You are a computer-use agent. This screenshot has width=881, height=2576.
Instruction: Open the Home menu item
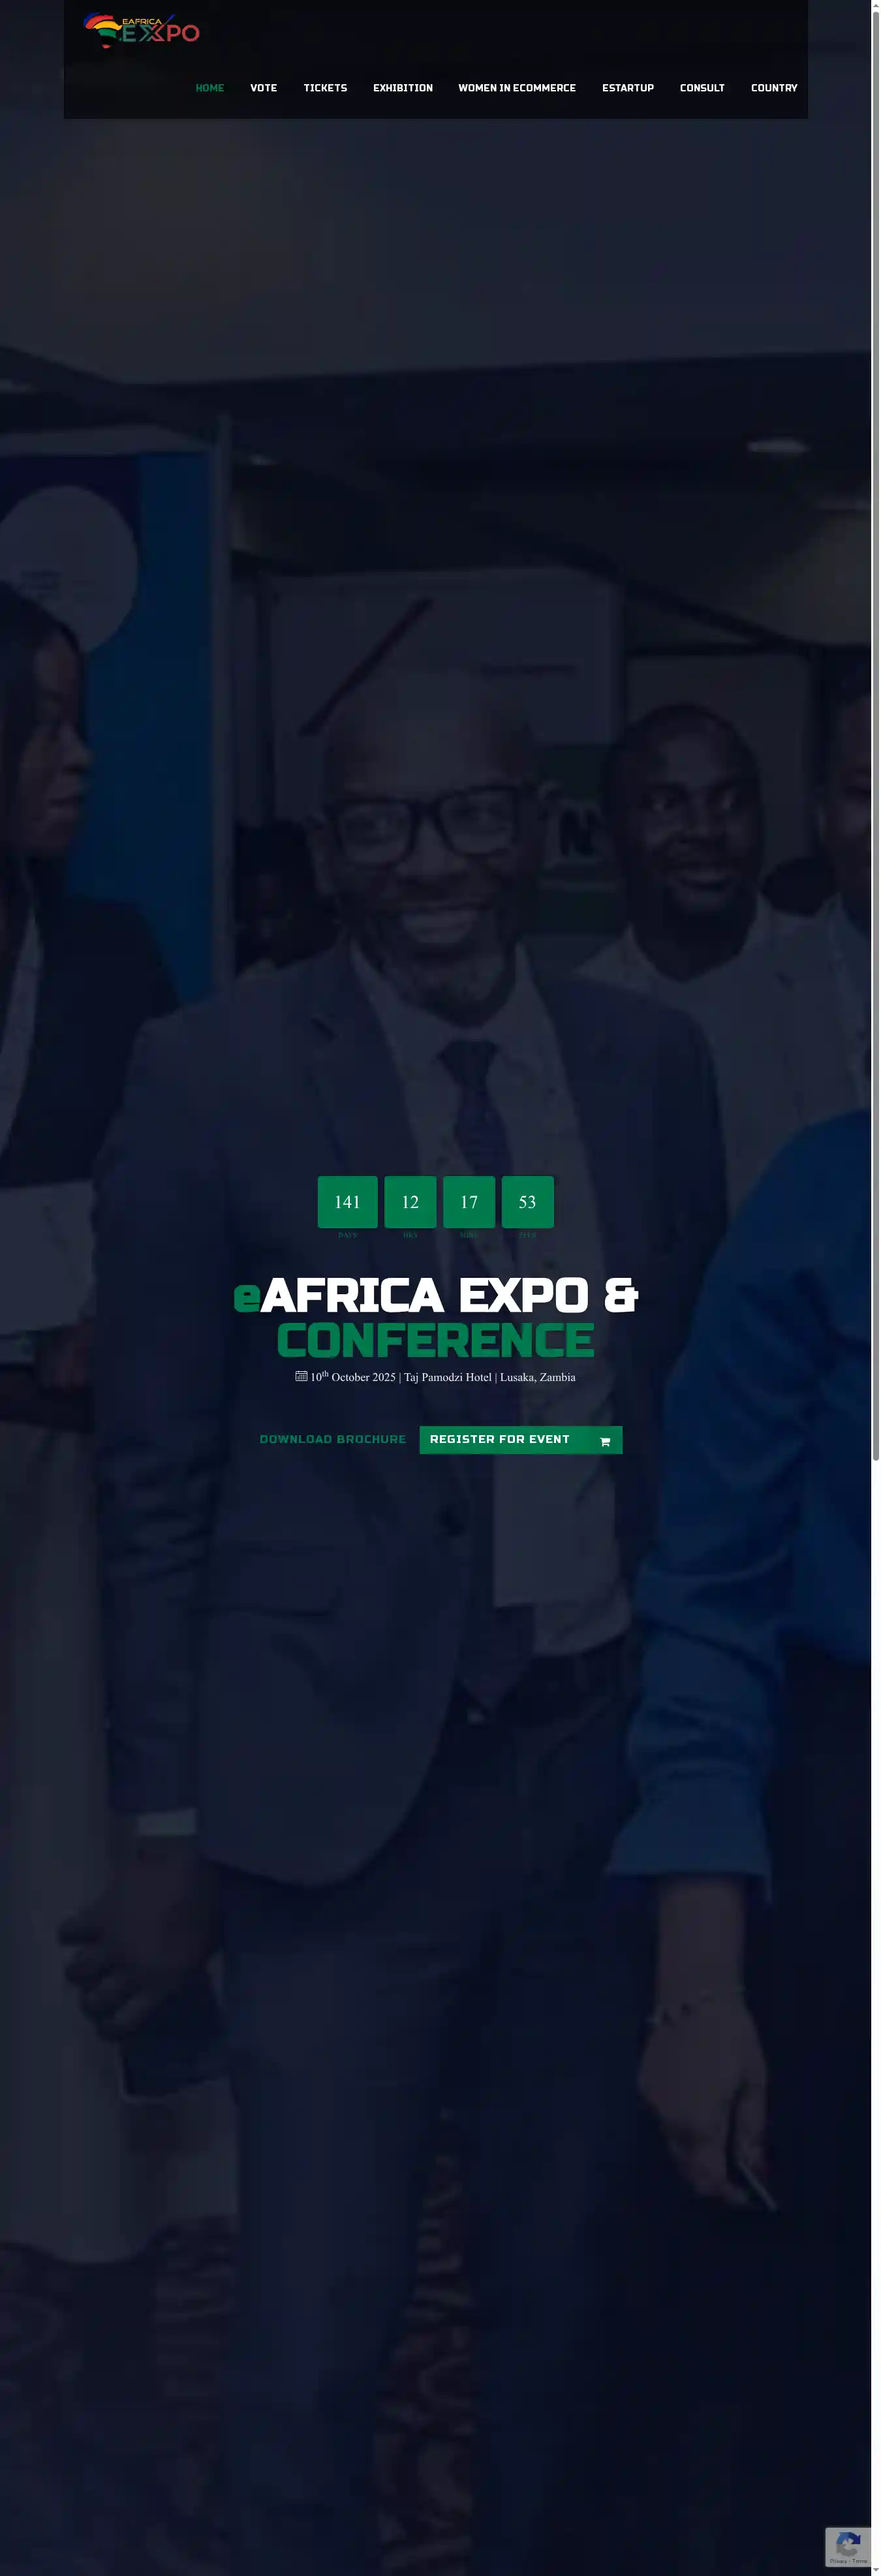coord(210,88)
